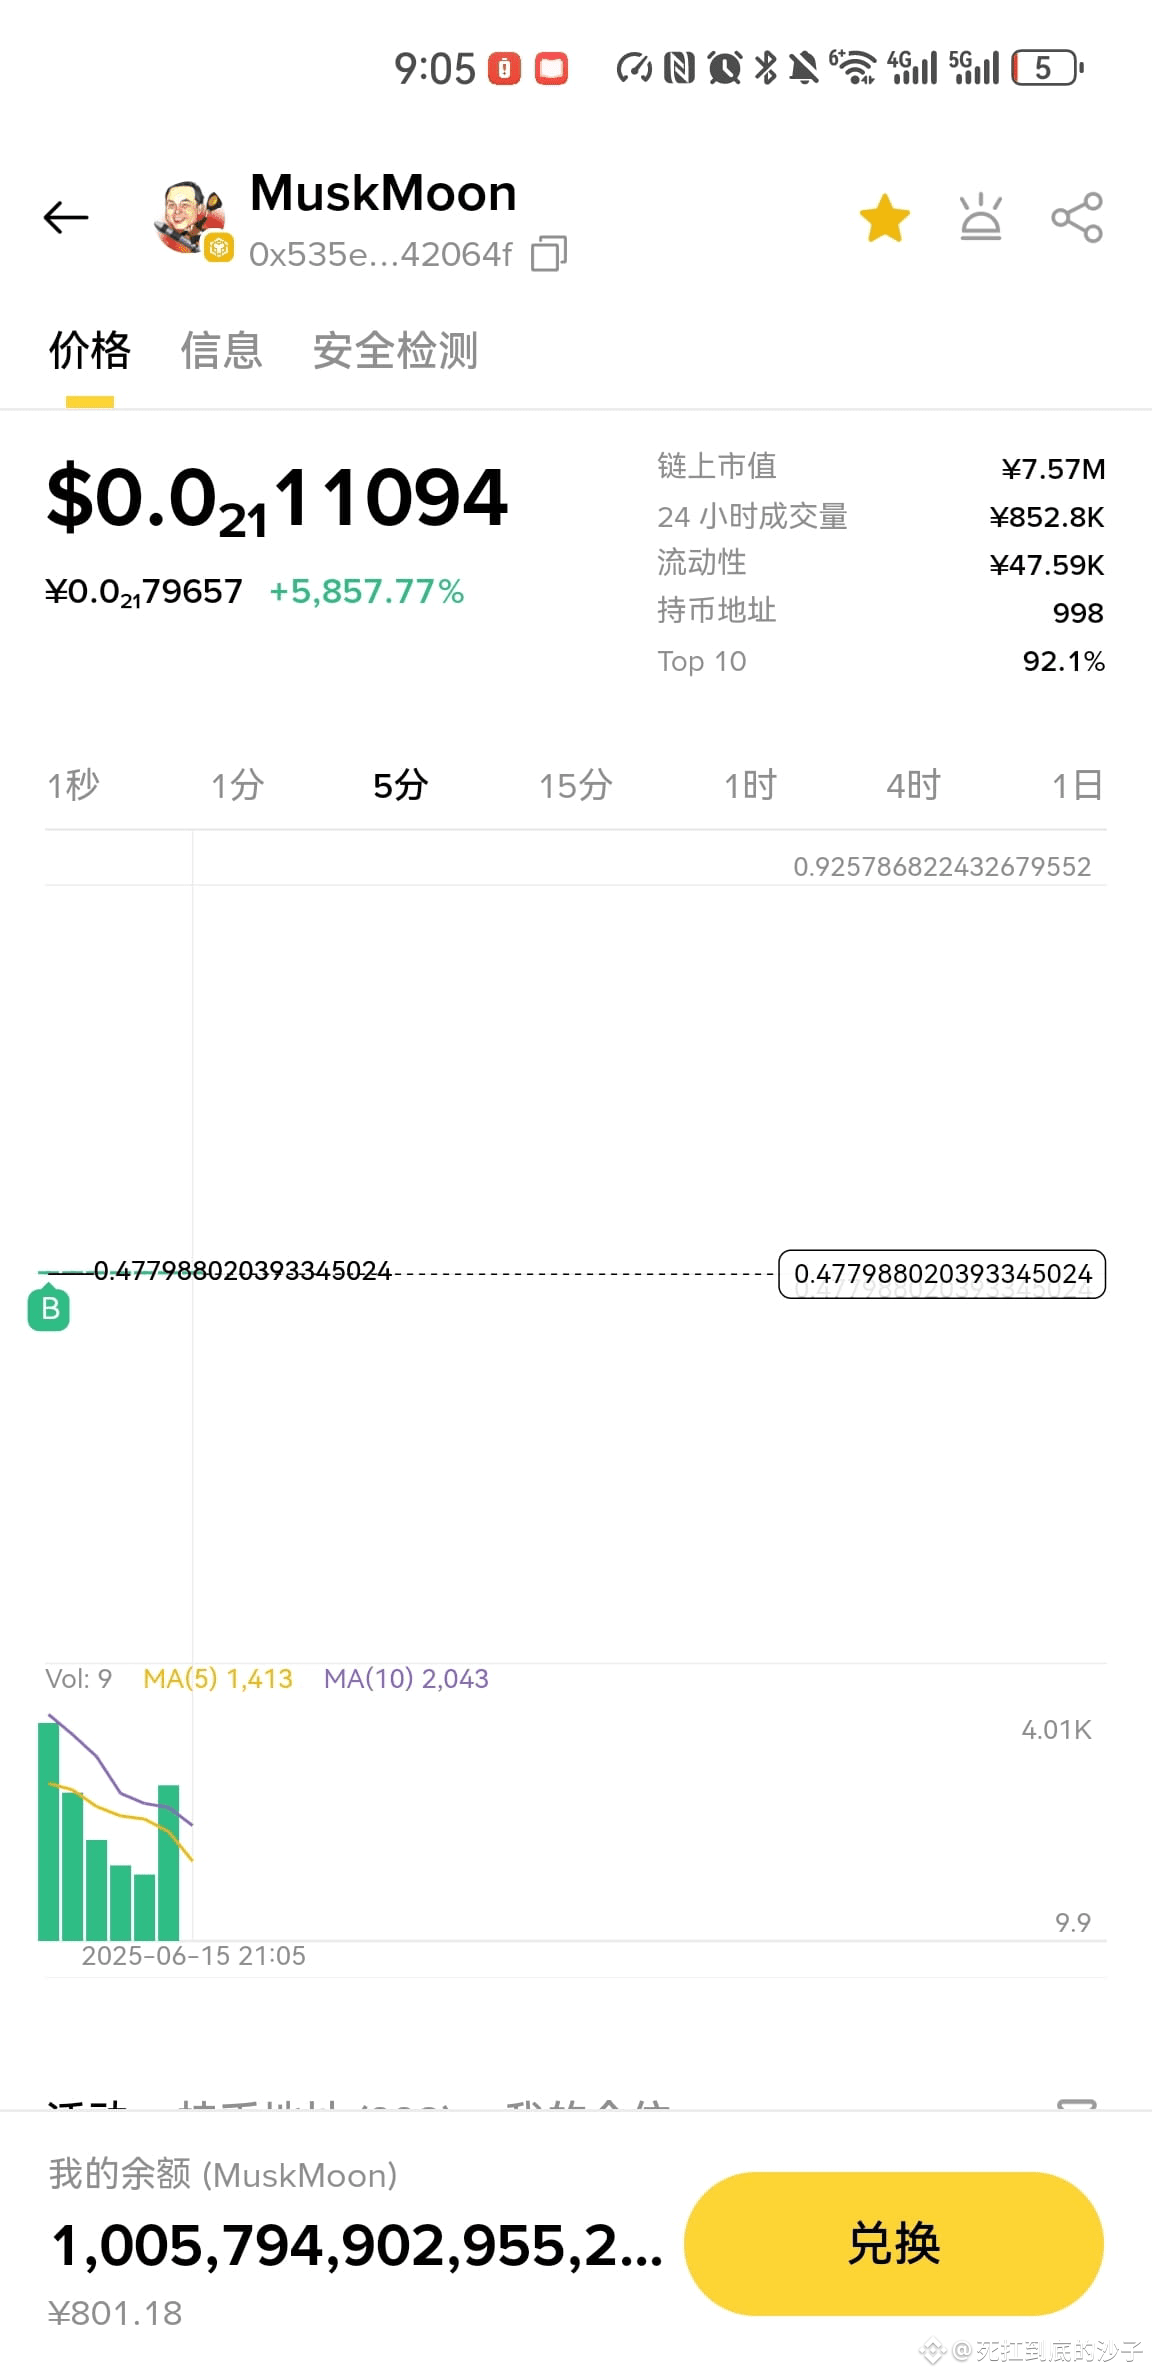
Task: Tap the current price label 0.4779880203
Action: coord(942,1274)
